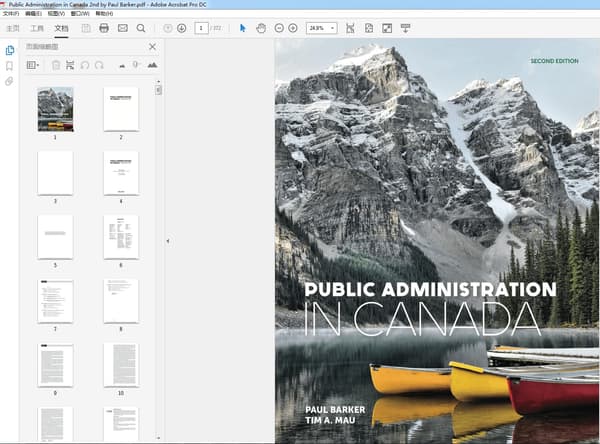Enlarge thumbnails with large mountain icon
Screen dimensions: 600x444
coord(152,65)
